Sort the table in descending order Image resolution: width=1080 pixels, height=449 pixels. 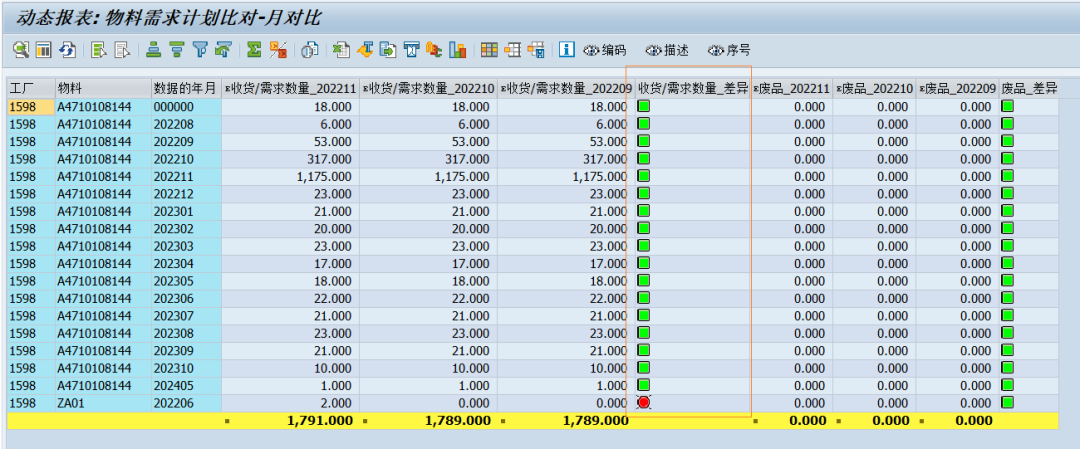pos(177,50)
